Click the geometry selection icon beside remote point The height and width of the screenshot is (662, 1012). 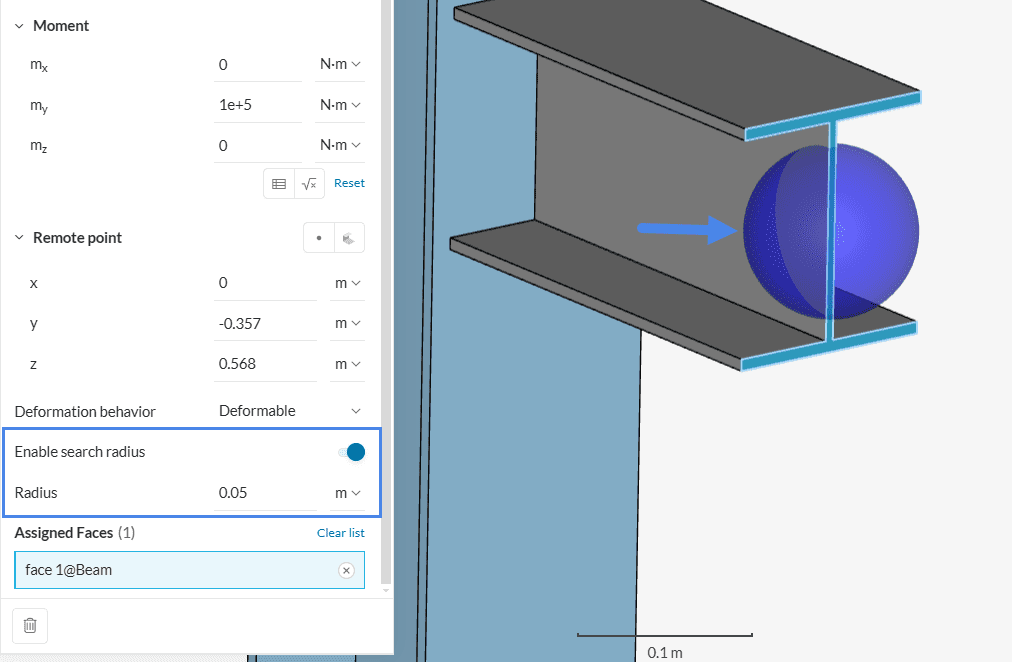coord(349,238)
